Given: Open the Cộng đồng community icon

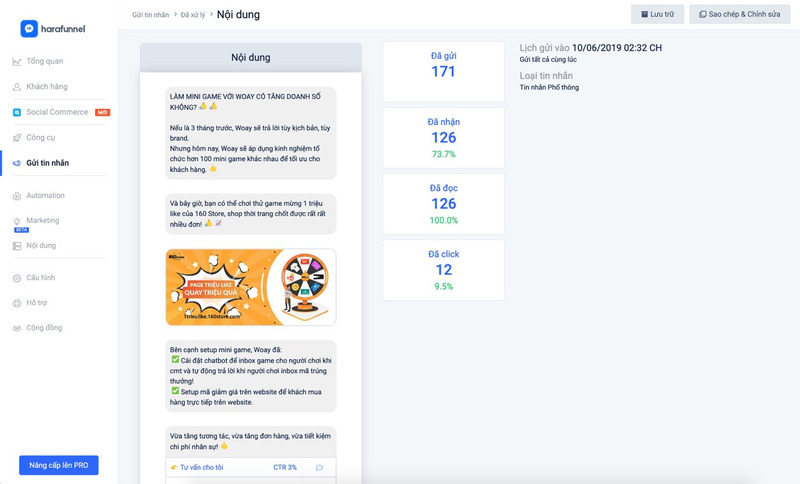Looking at the screenshot, I should click(x=17, y=328).
